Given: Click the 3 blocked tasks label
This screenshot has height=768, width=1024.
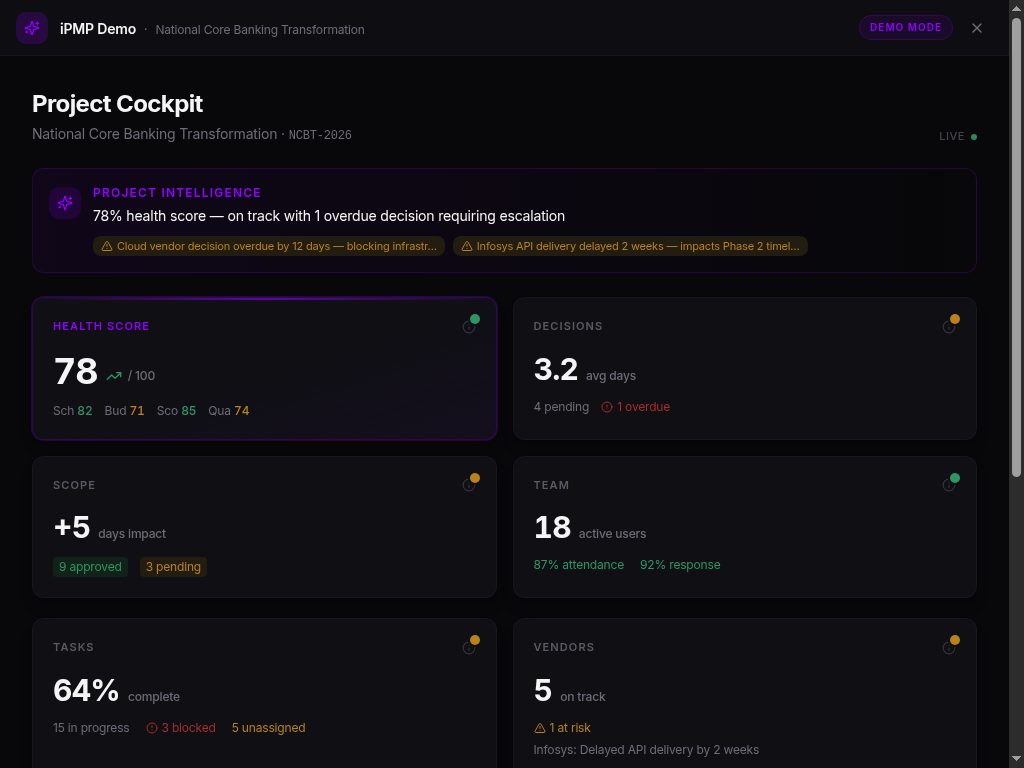Looking at the screenshot, I should [181, 728].
